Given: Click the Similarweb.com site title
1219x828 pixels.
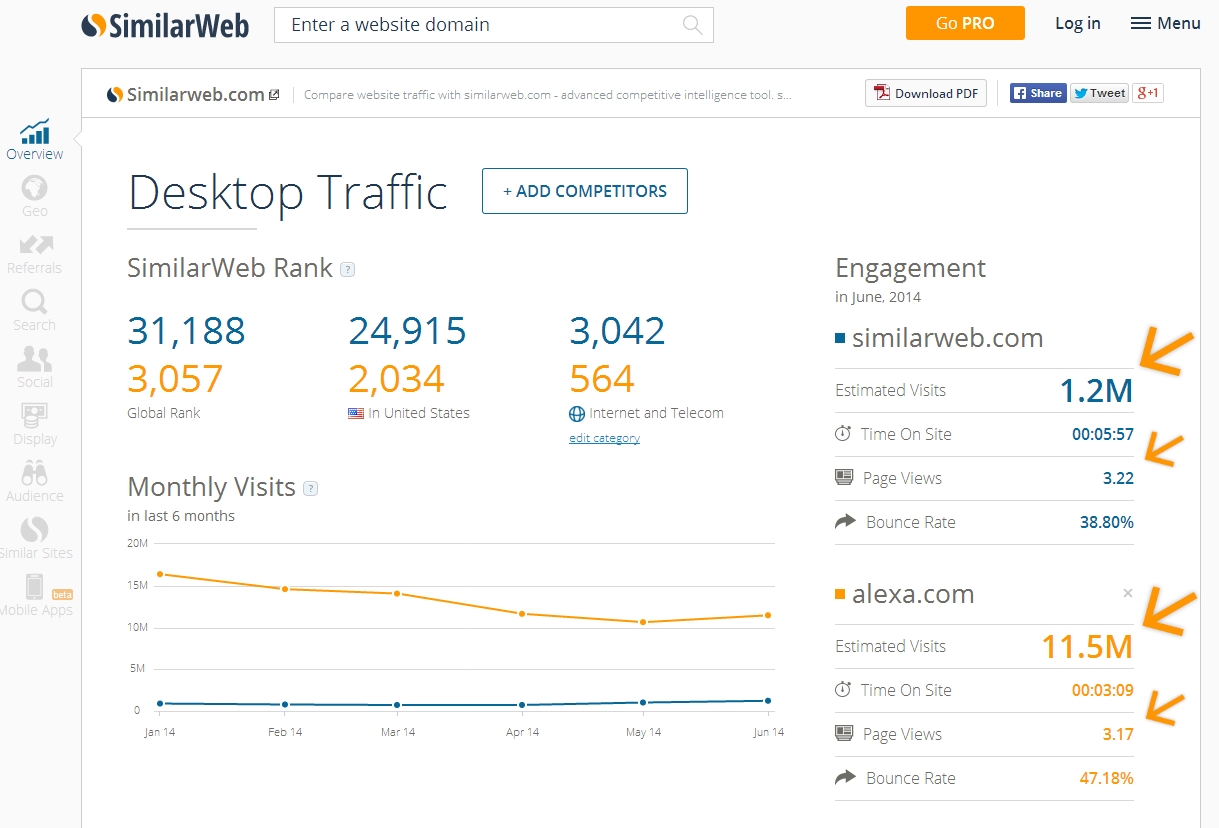Looking at the screenshot, I should 196,94.
